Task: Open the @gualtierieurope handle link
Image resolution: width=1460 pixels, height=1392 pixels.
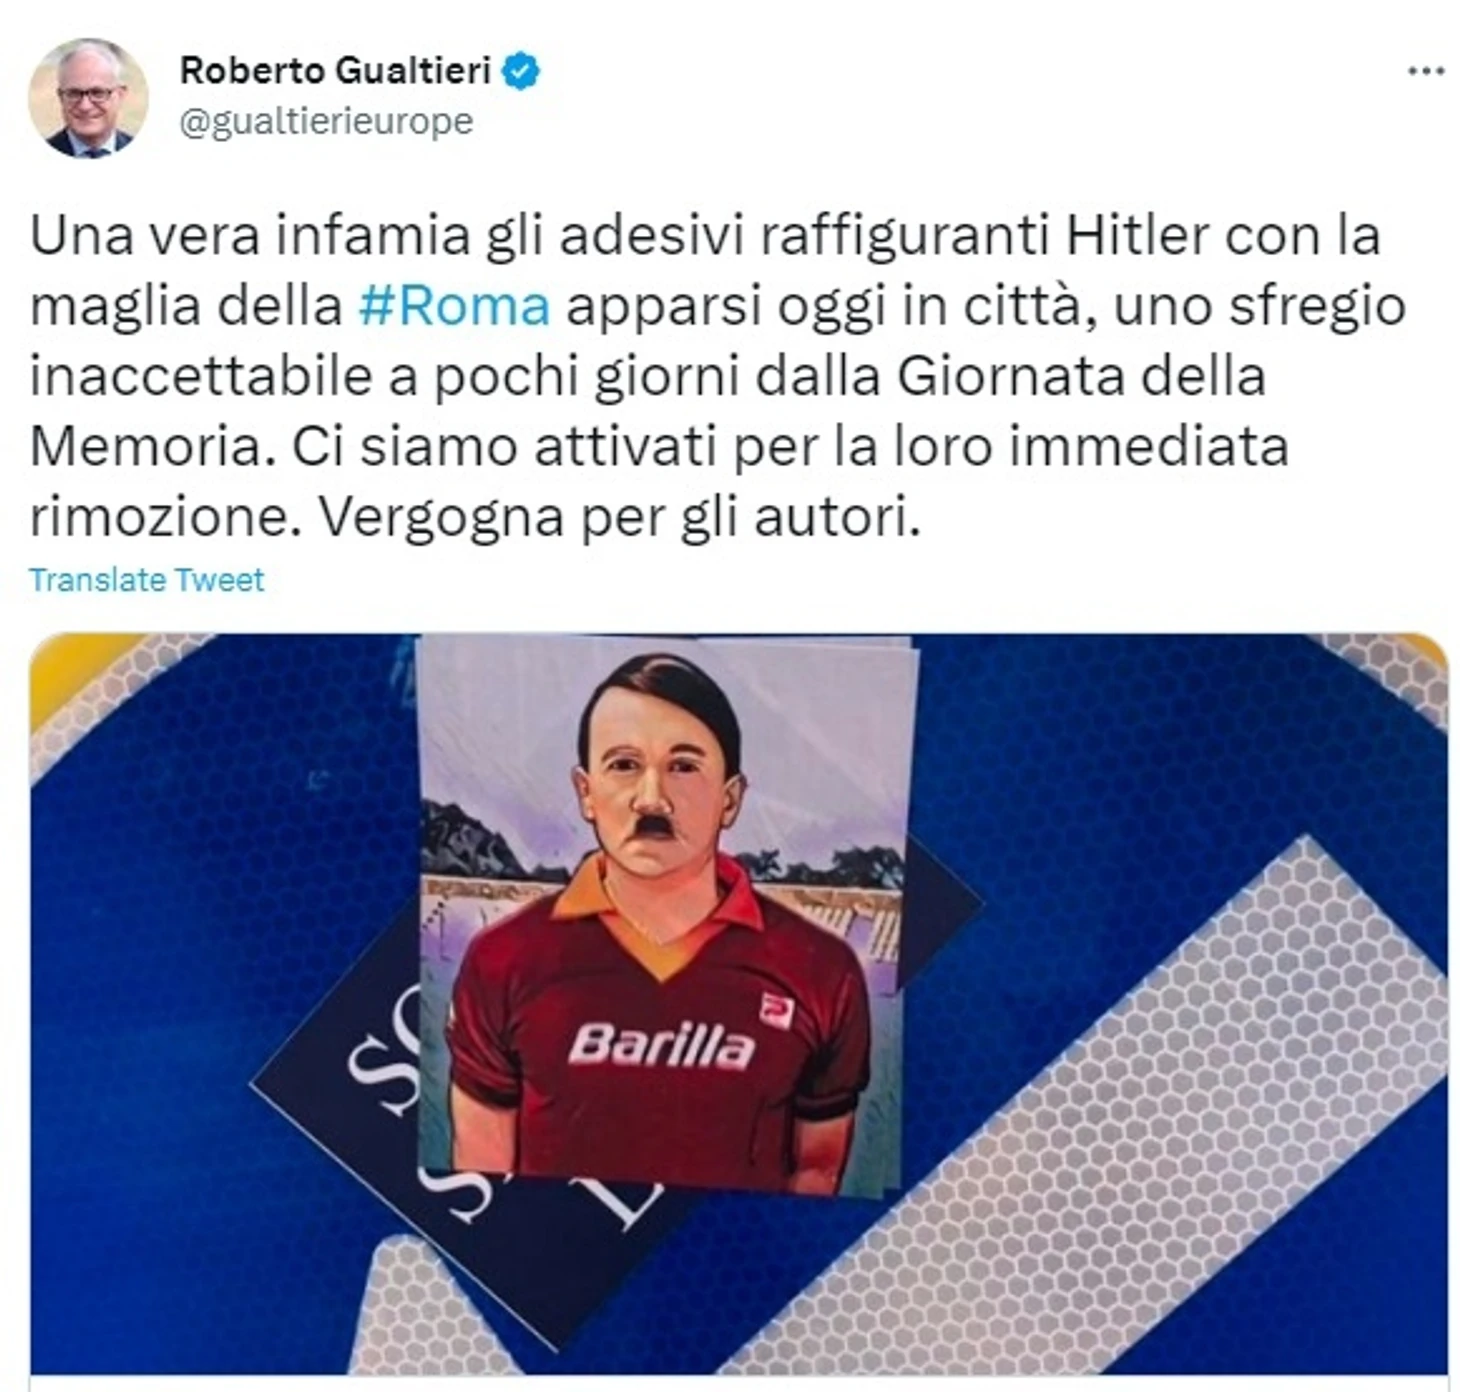Action: [x=326, y=121]
